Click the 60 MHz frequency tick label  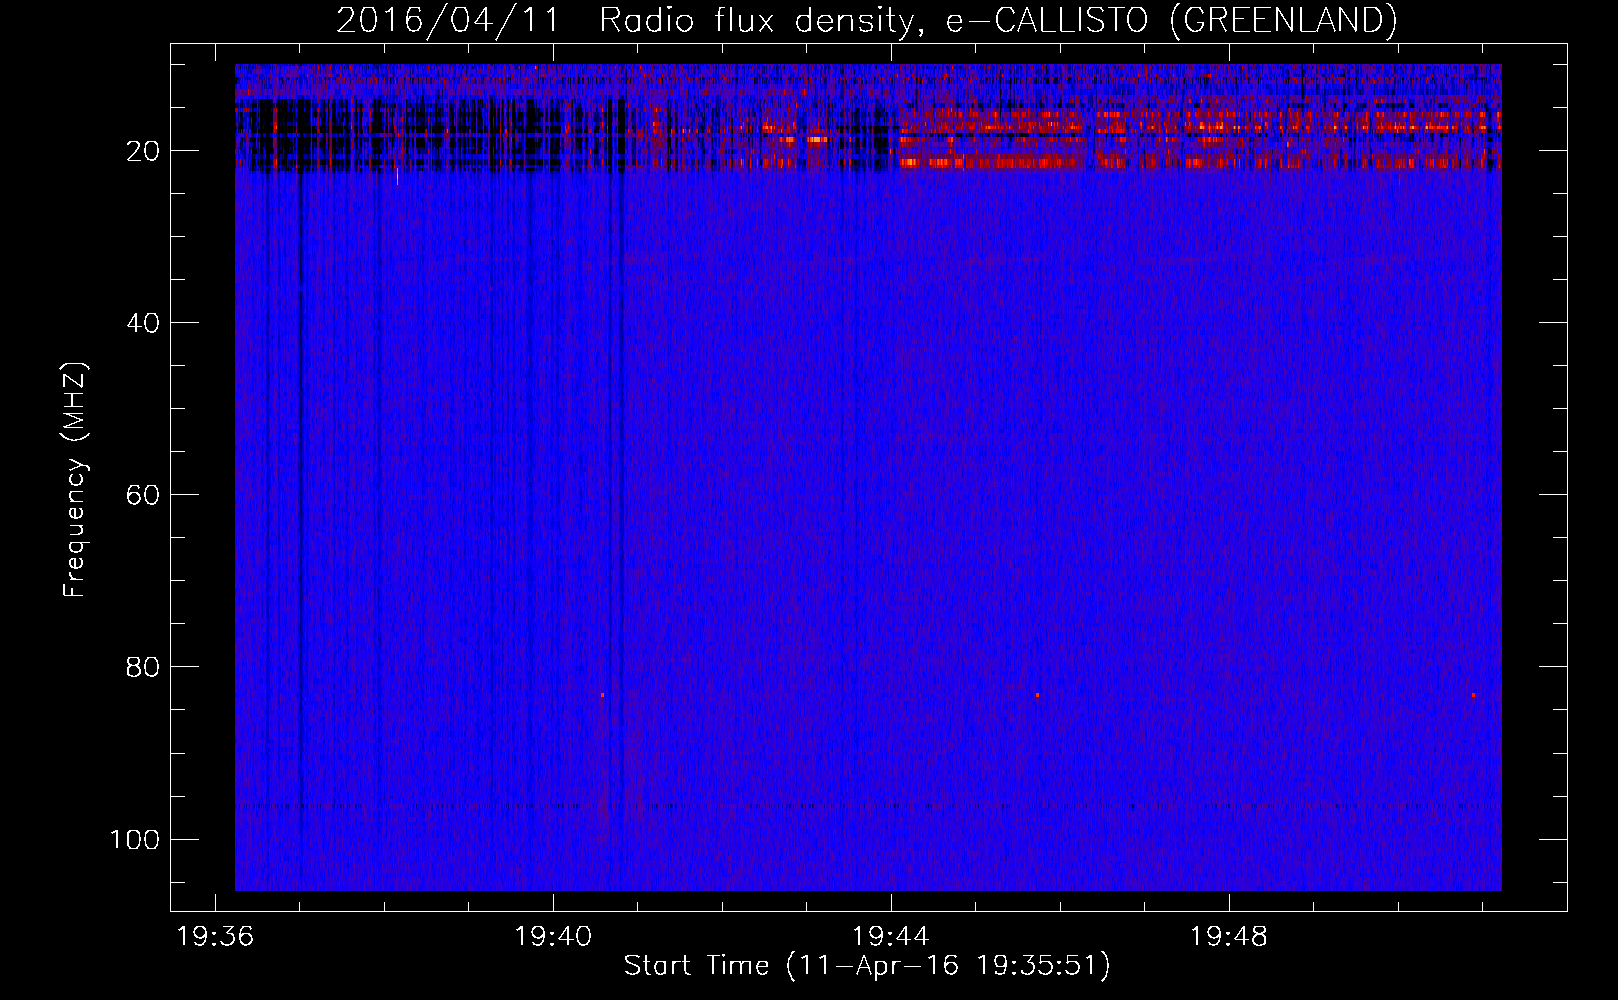(143, 495)
